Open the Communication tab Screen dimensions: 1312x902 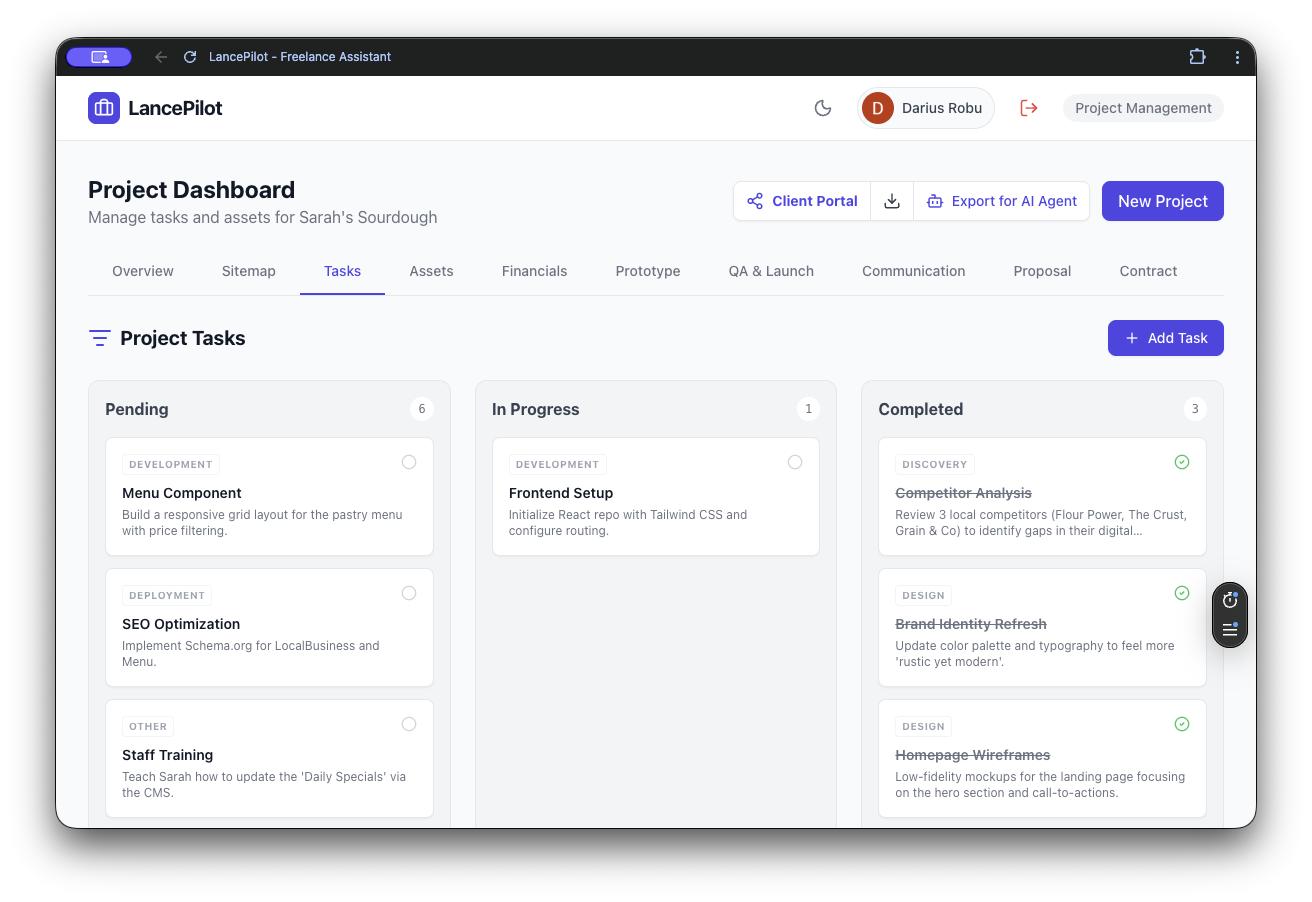[x=914, y=271]
